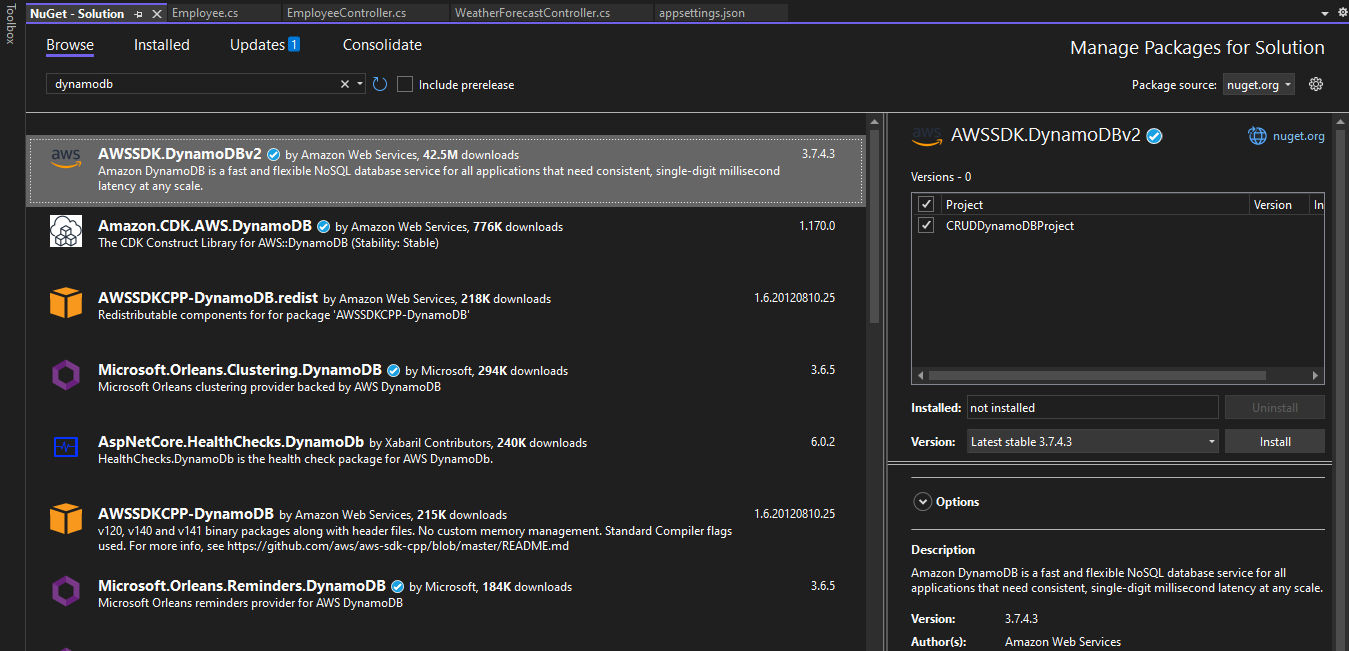Click version 1.170.0 in results list
The height and width of the screenshot is (651, 1349).
(x=817, y=226)
